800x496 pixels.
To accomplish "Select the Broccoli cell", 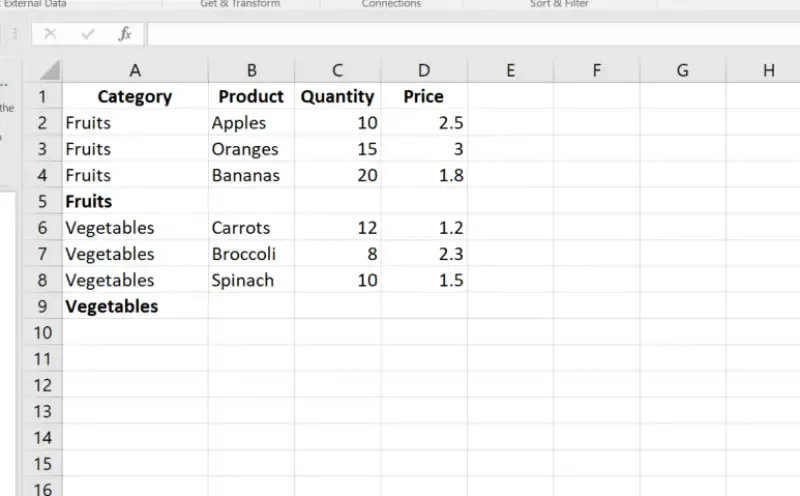I will click(251, 254).
